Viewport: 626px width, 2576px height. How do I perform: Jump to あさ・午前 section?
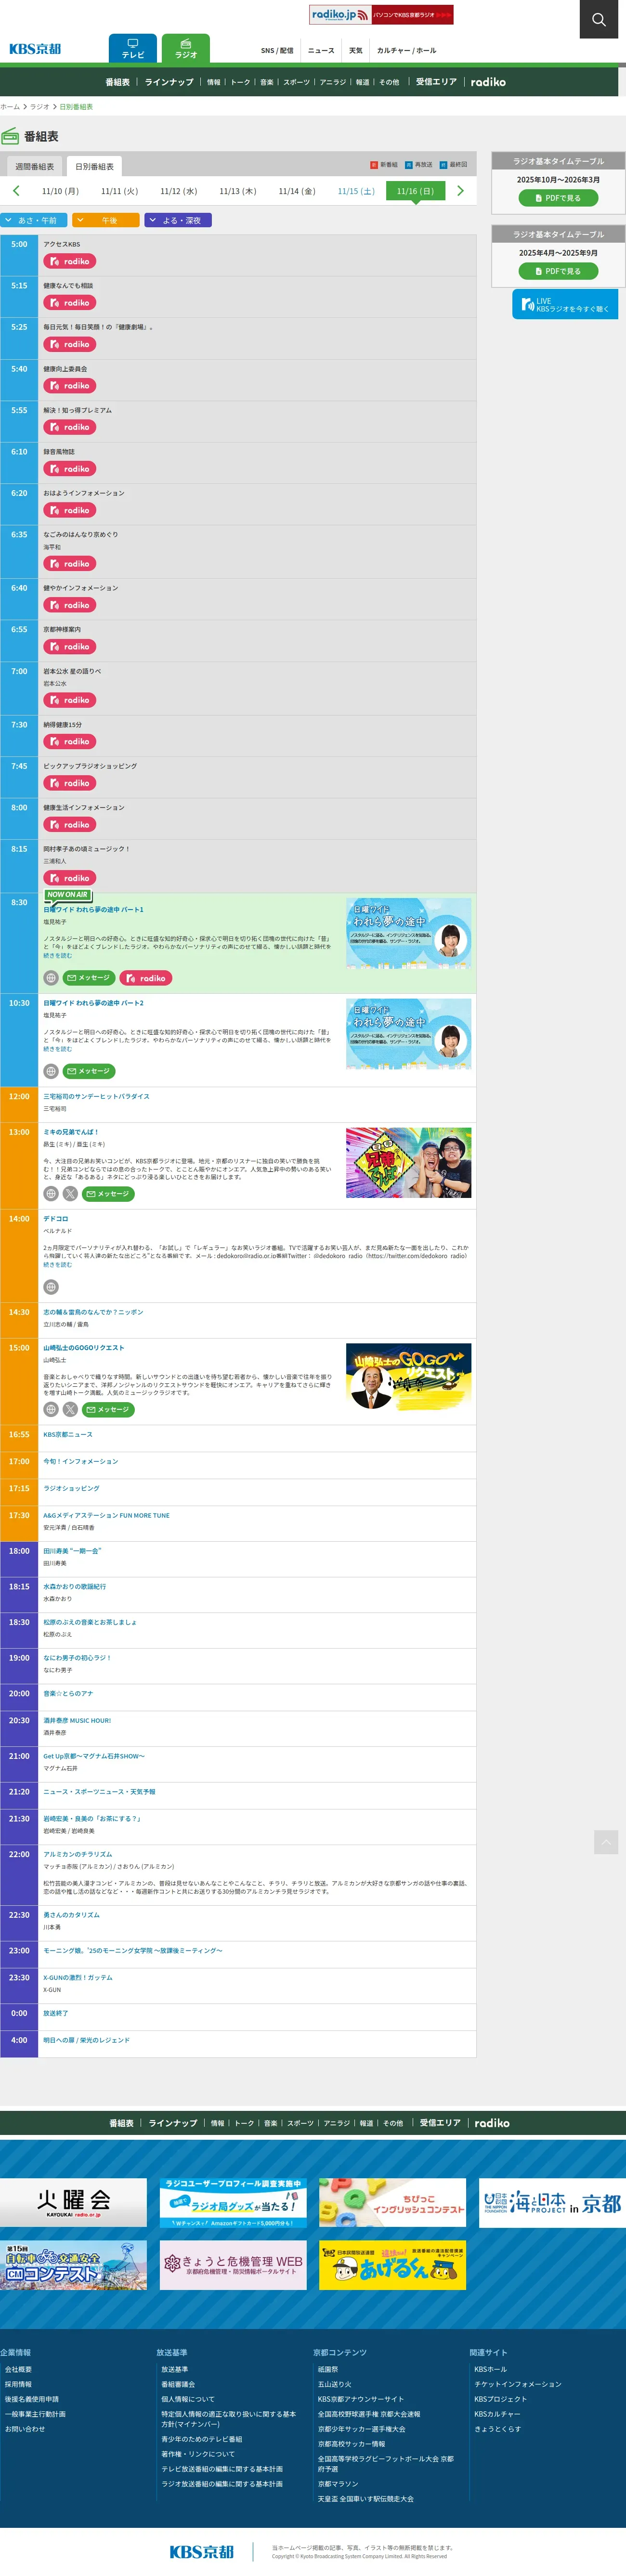pyautogui.click(x=34, y=220)
